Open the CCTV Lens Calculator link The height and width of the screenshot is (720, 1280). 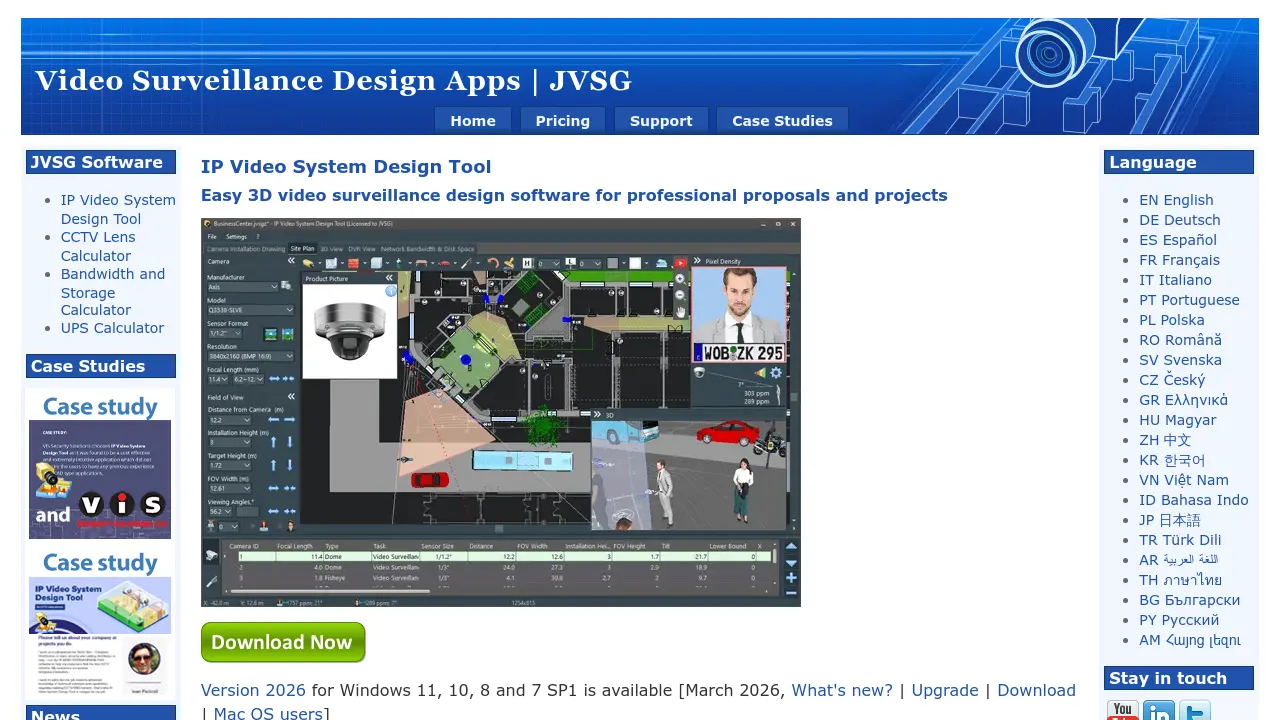[98, 246]
